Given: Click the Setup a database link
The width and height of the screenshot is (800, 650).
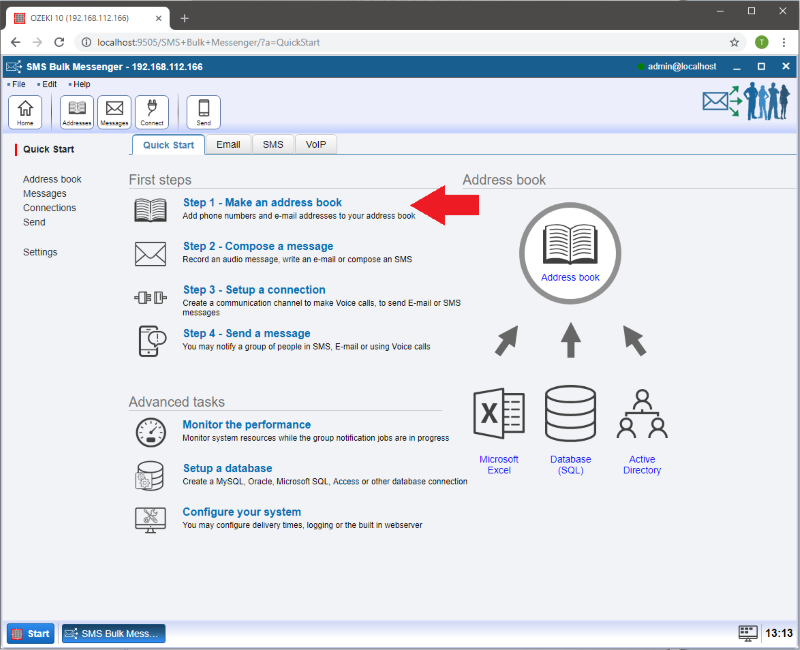Looking at the screenshot, I should [x=227, y=468].
